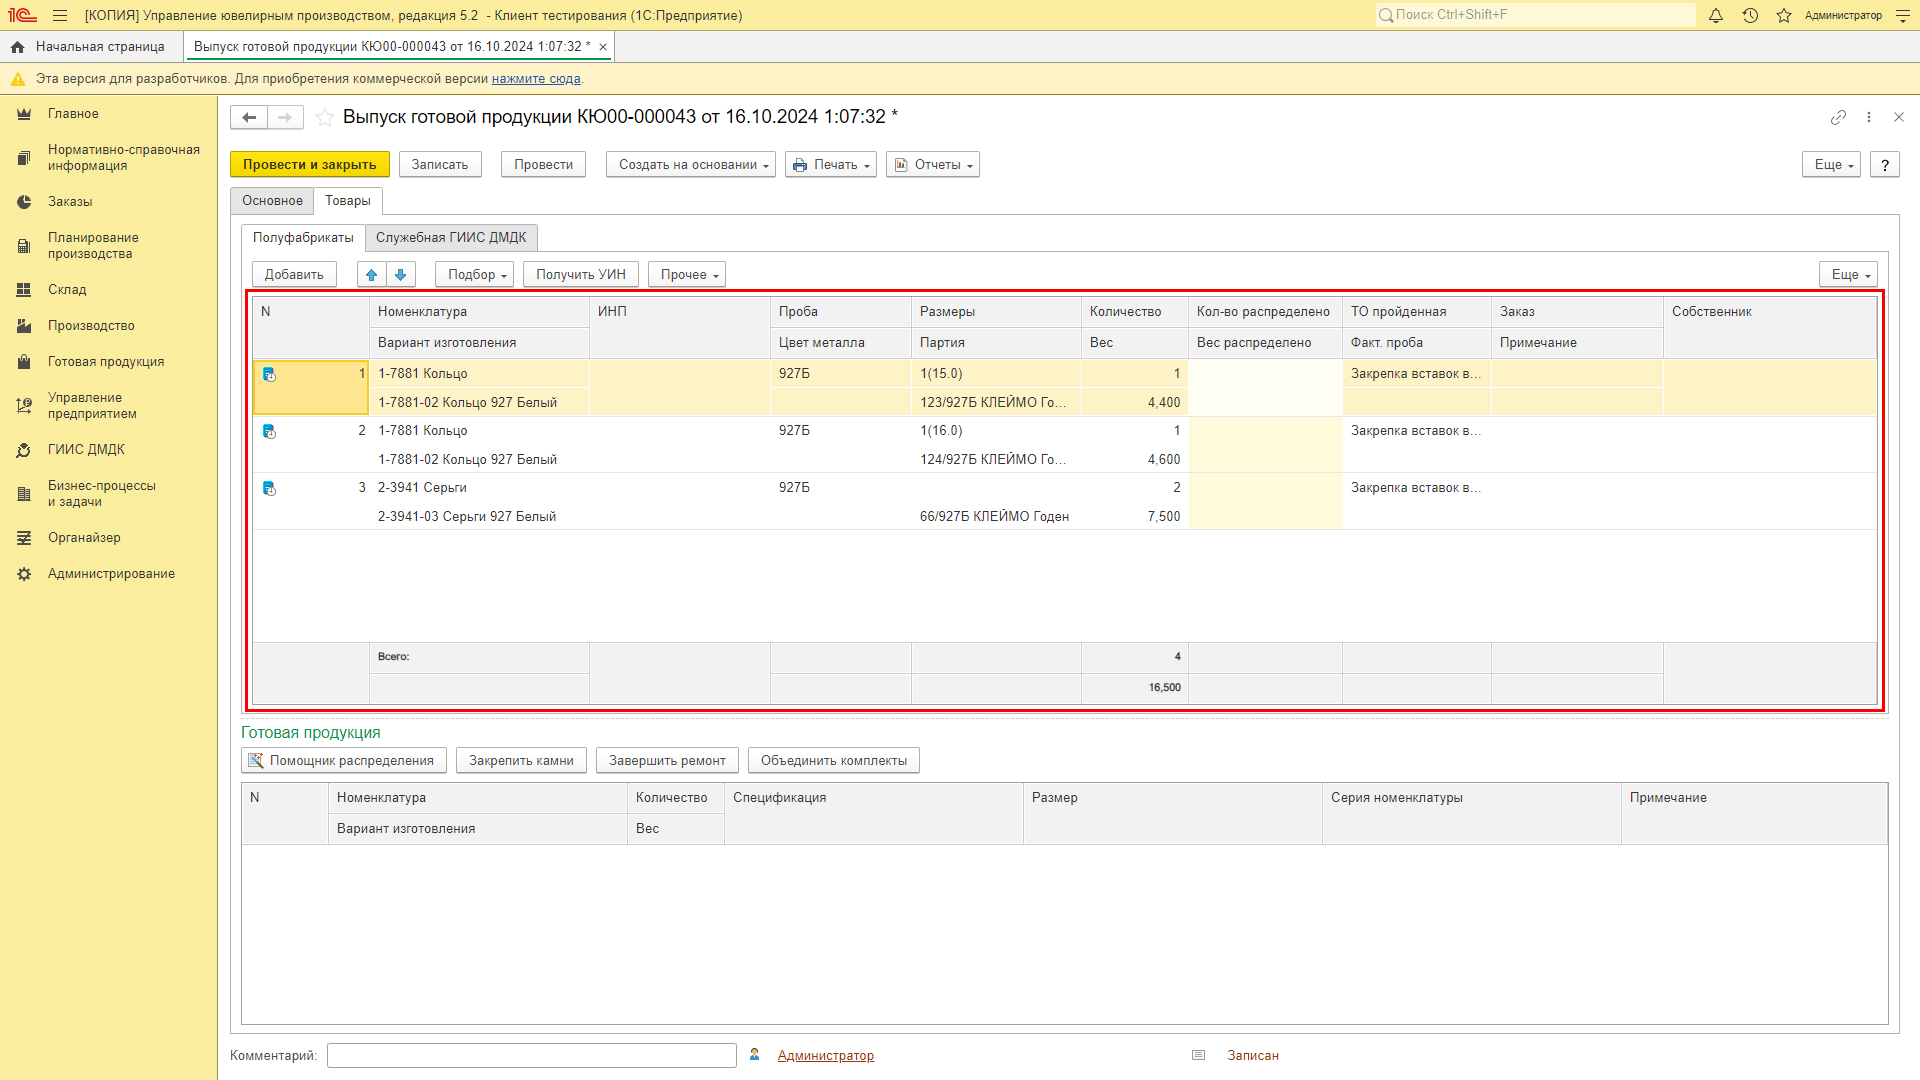Open the Подбор dropdown
The image size is (1920, 1080).
pos(475,274)
